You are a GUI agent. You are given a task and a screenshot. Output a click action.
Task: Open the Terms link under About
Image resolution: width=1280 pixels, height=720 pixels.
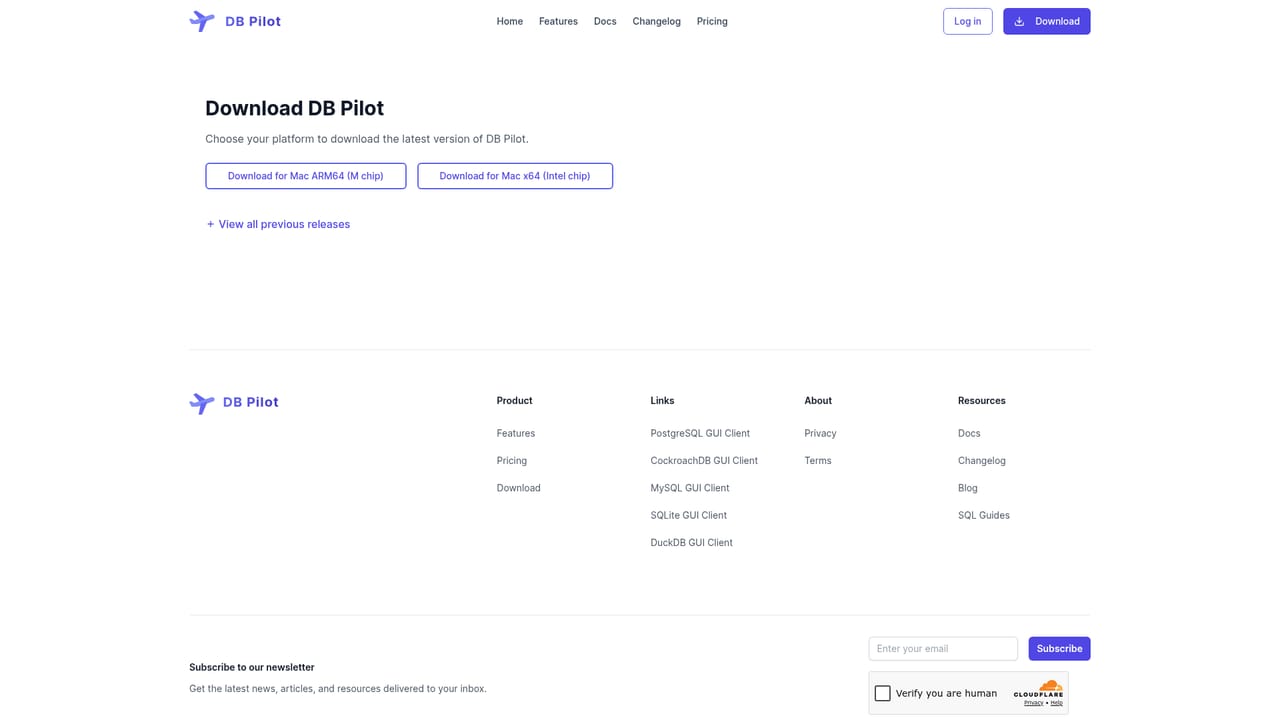click(x=818, y=461)
